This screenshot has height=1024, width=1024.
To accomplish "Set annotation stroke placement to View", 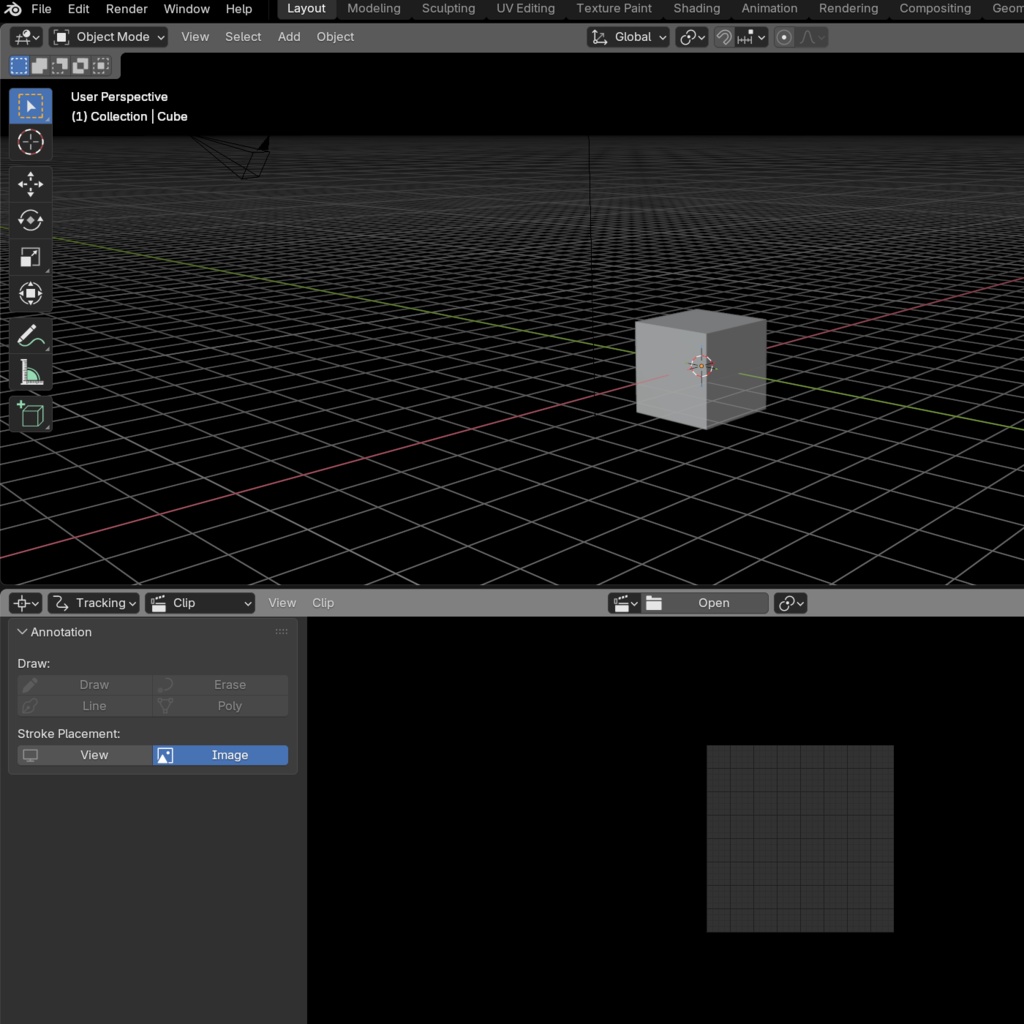I will 85,755.
